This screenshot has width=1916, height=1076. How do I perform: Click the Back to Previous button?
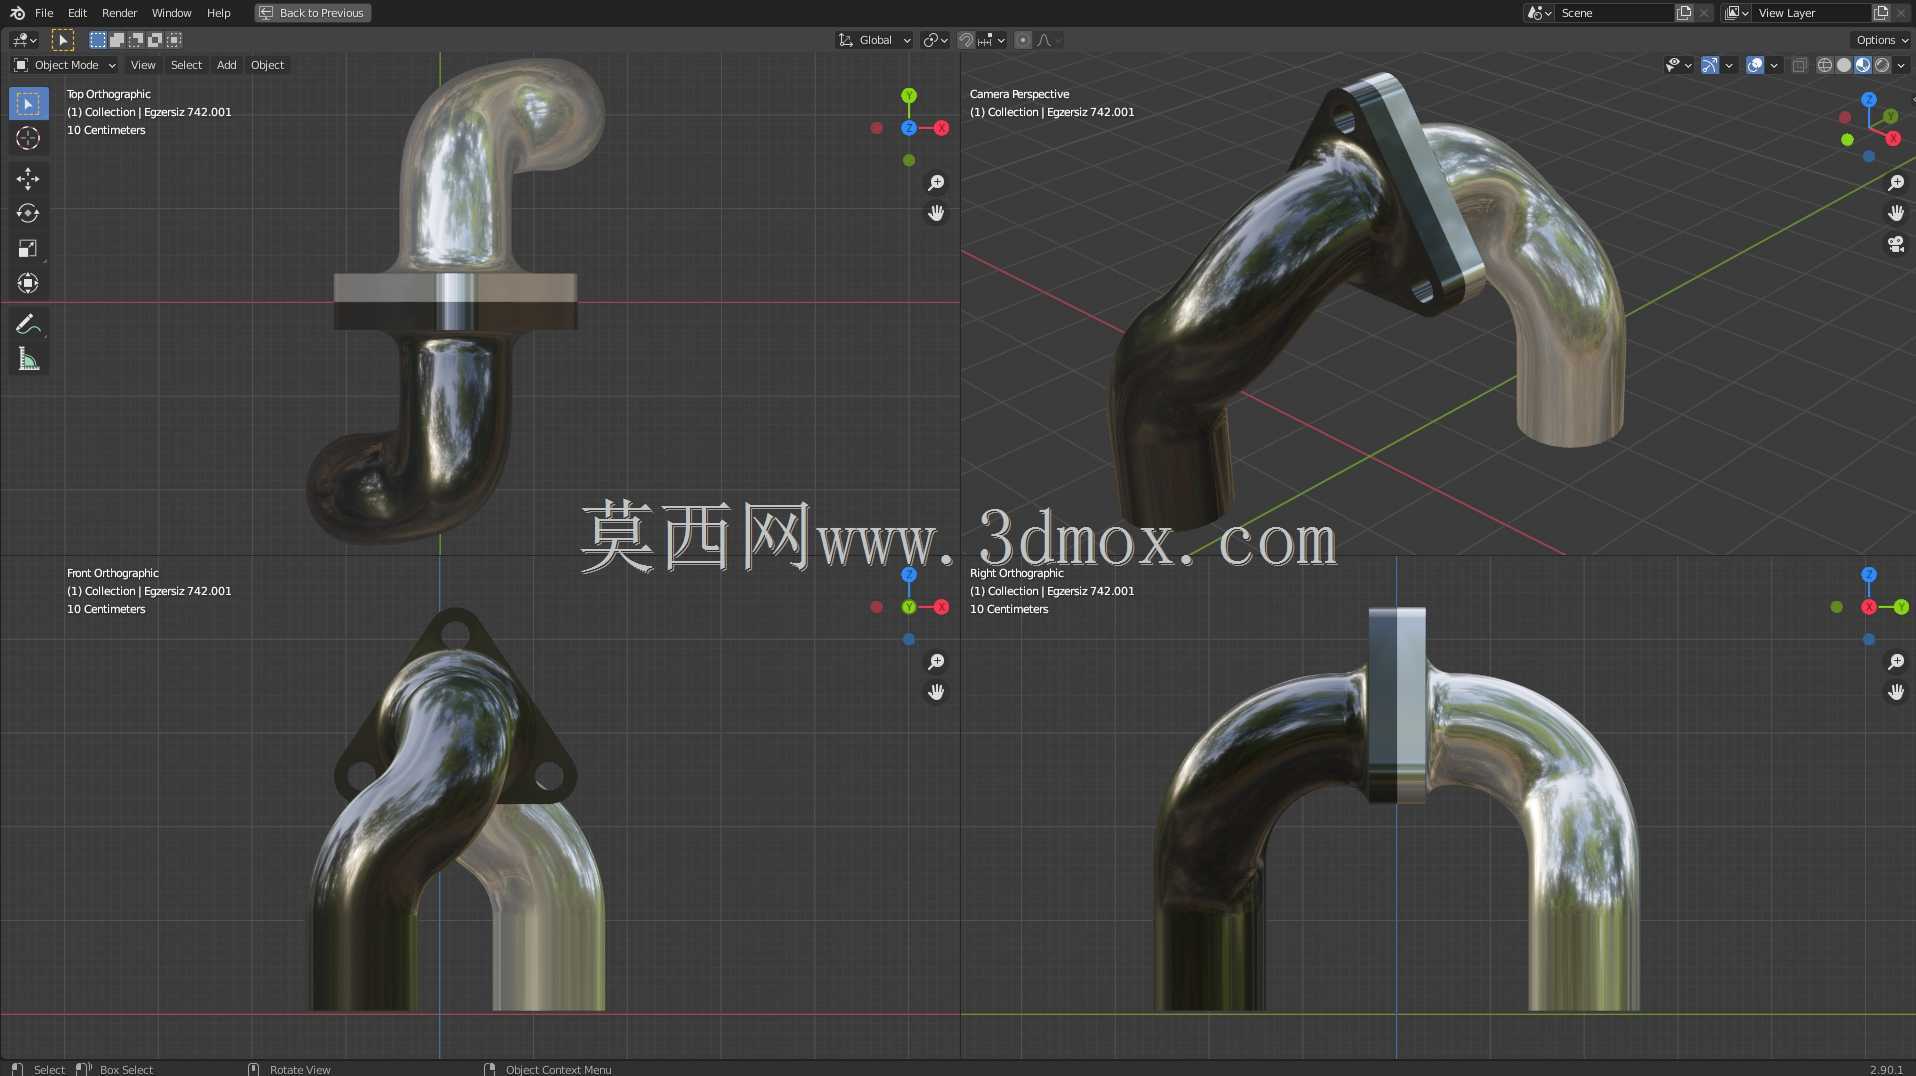point(313,13)
